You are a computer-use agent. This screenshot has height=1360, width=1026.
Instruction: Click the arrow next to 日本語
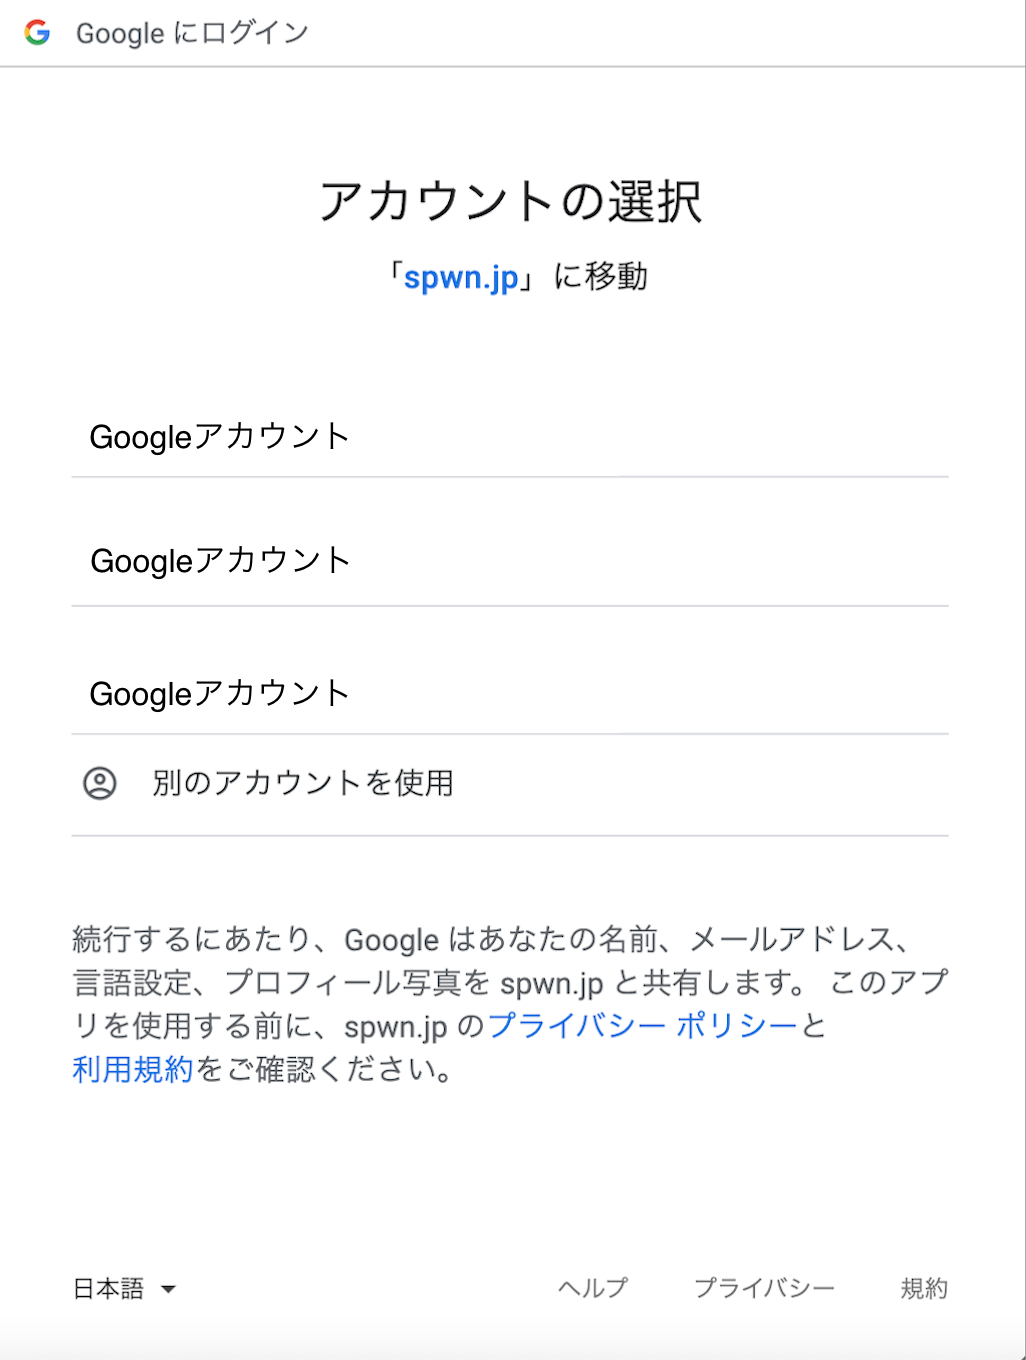pos(168,1289)
